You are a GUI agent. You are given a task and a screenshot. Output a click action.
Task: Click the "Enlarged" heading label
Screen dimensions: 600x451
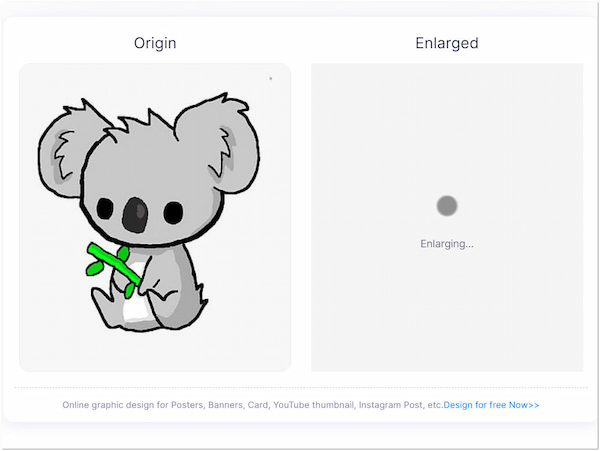(447, 43)
